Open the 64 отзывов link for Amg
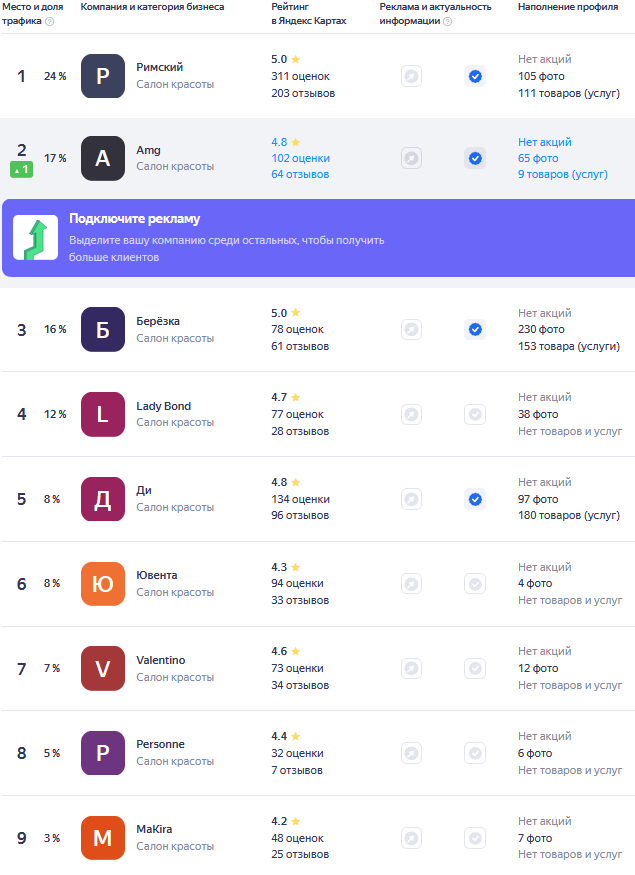The height and width of the screenshot is (875, 635). click(x=300, y=174)
